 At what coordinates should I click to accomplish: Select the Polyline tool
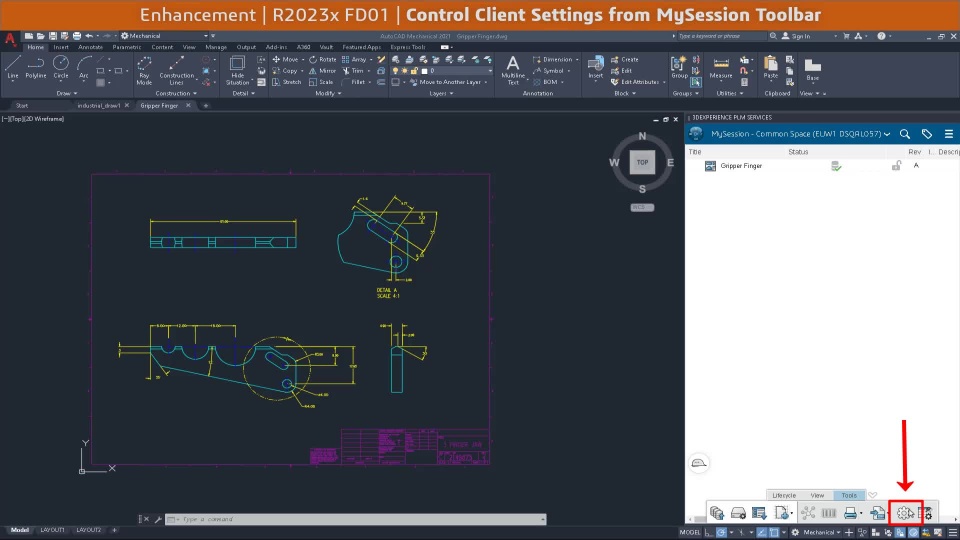click(x=36, y=67)
